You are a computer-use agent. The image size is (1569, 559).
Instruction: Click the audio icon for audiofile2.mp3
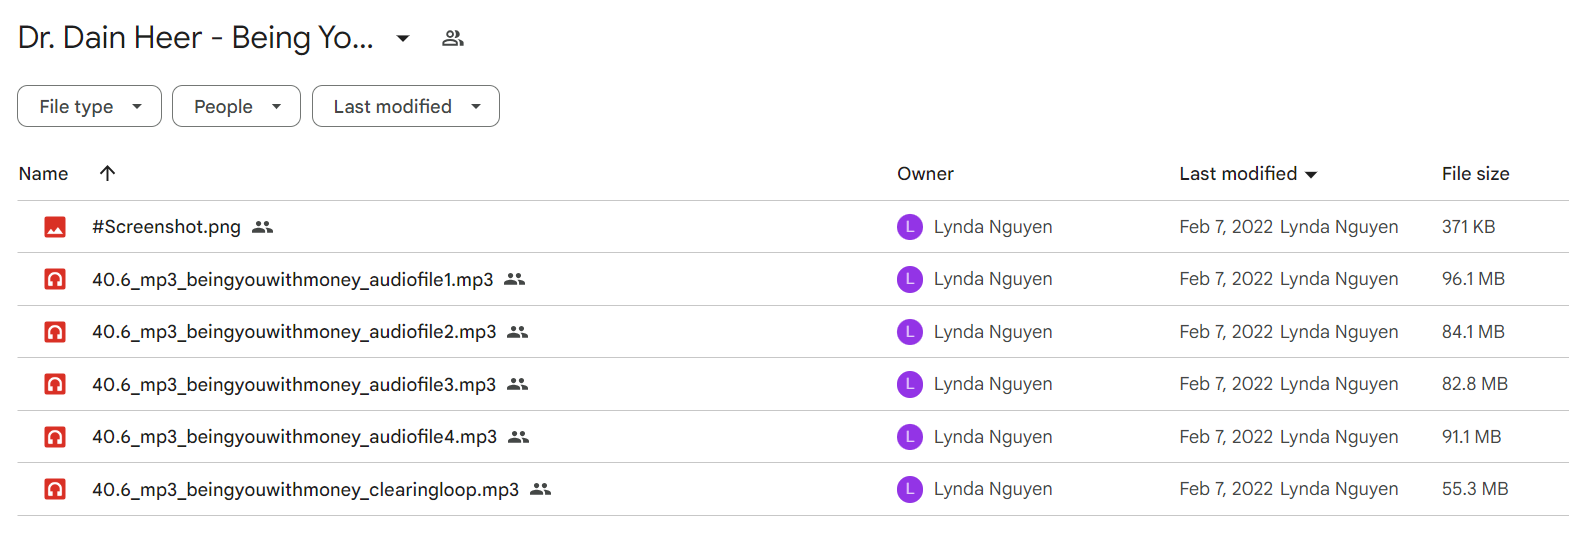point(55,332)
